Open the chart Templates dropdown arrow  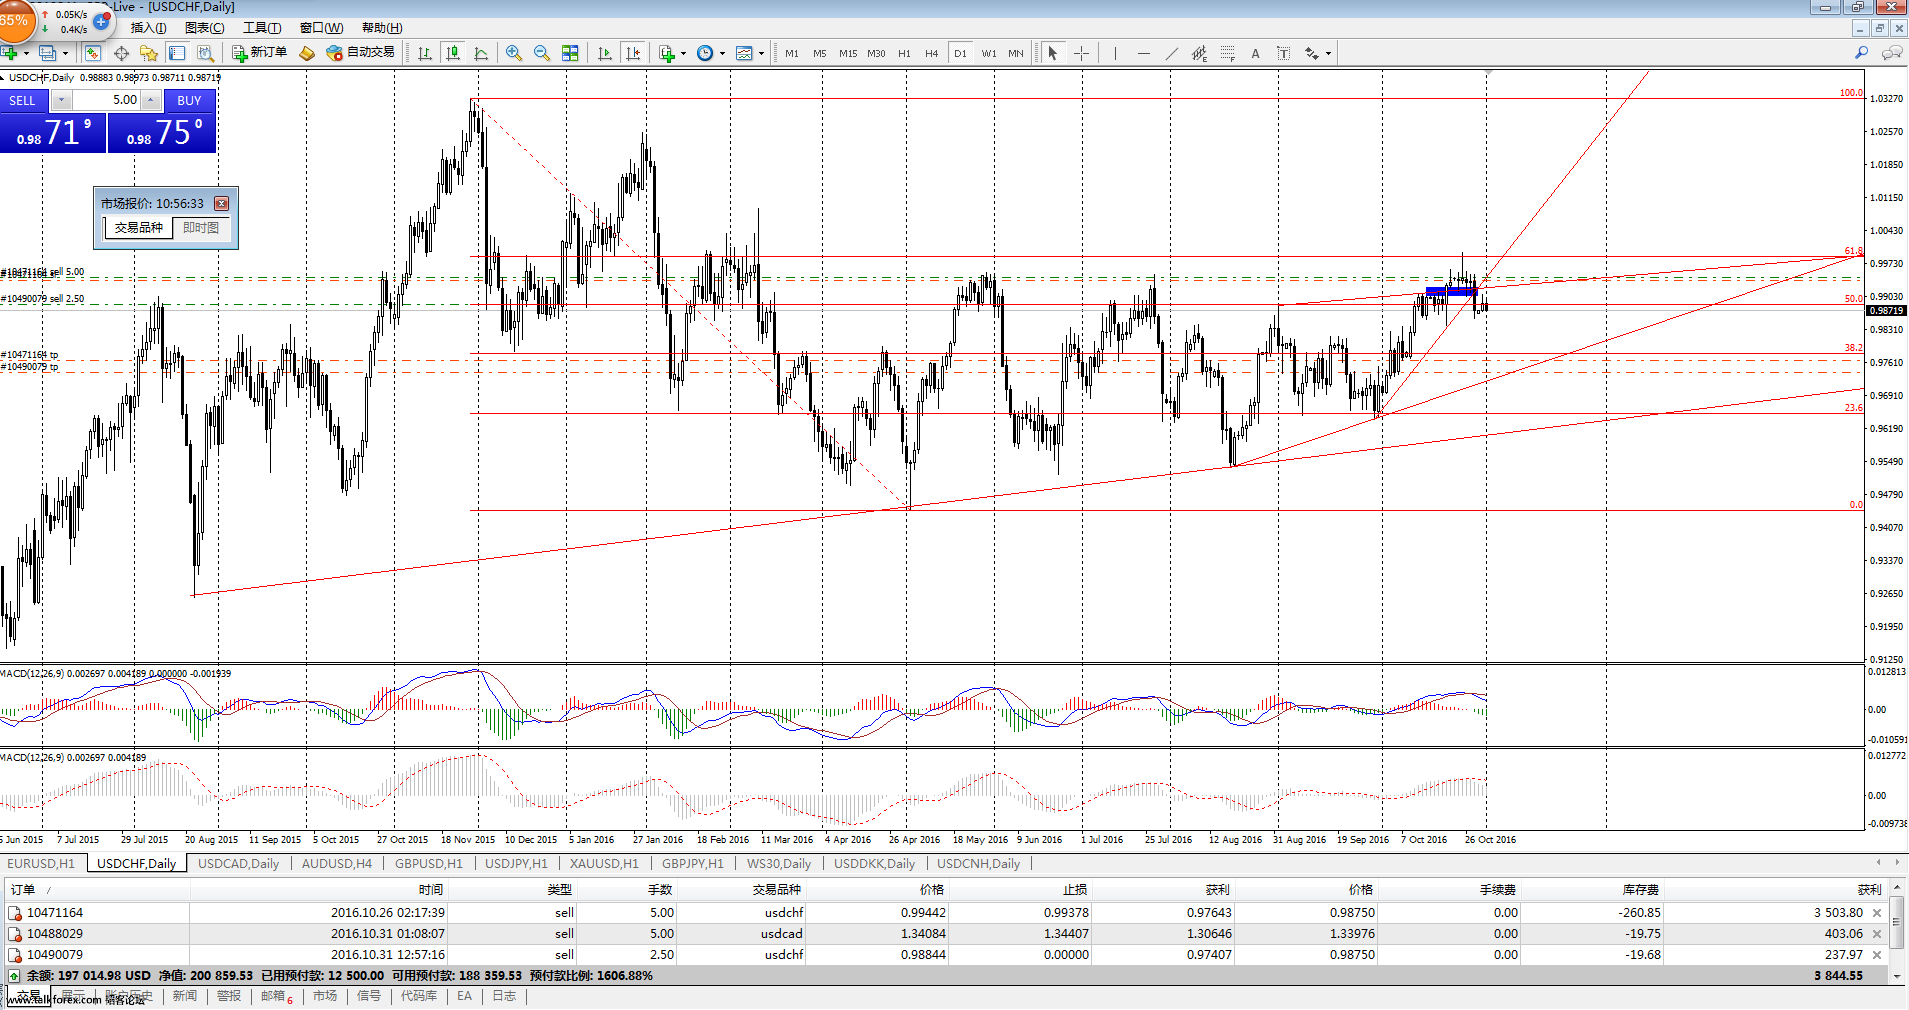pos(761,54)
